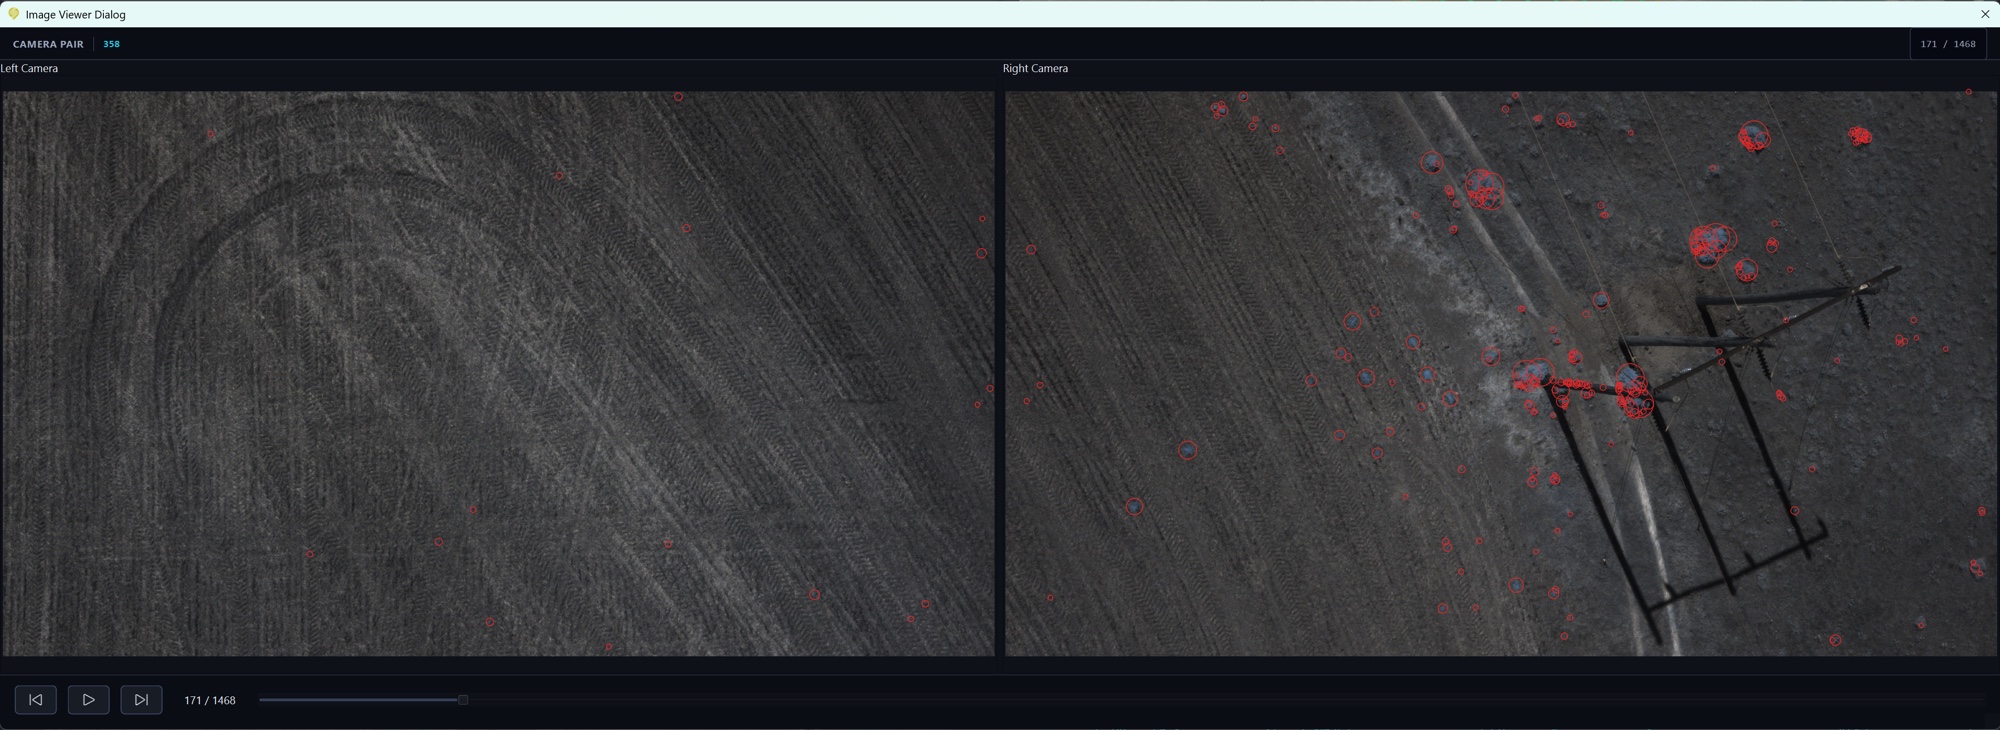Viewport: 2000px width, 730px height.
Task: Click the Left Camera label
Action: (29, 68)
